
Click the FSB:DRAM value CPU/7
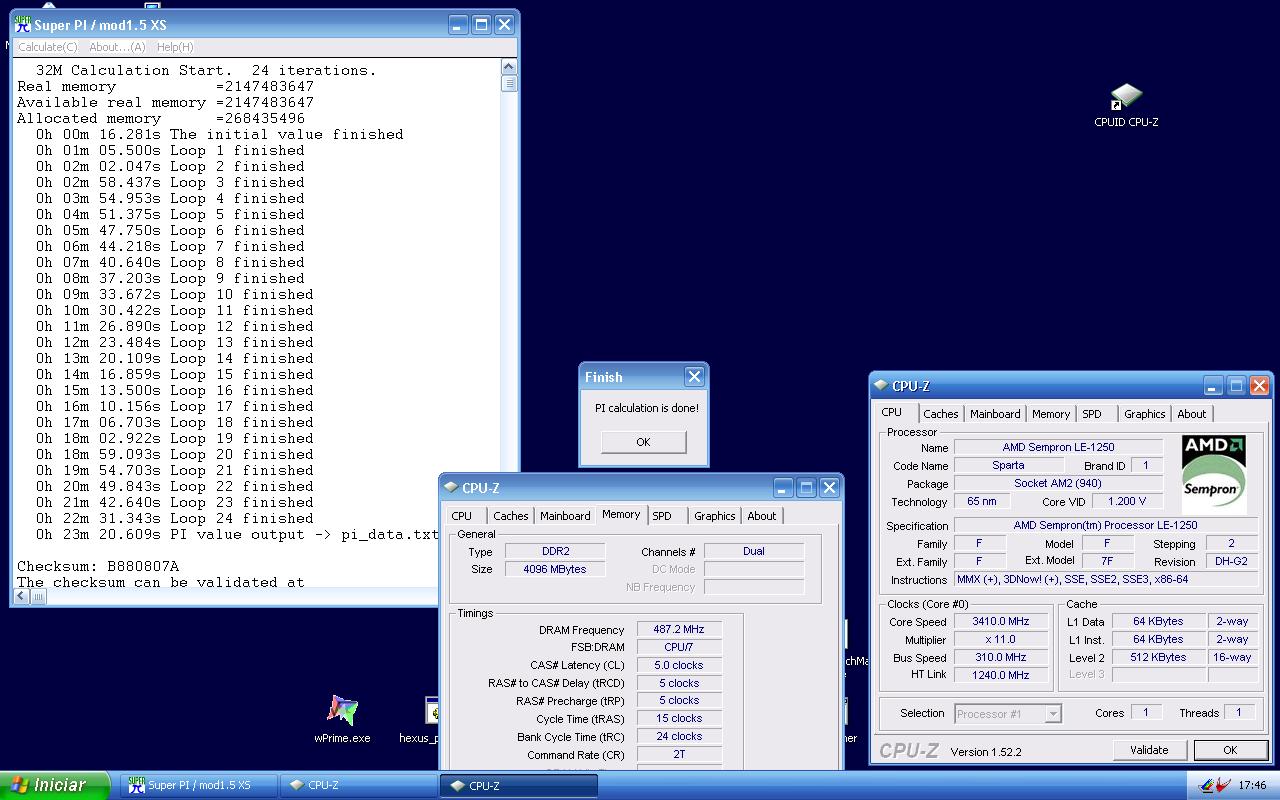678,648
